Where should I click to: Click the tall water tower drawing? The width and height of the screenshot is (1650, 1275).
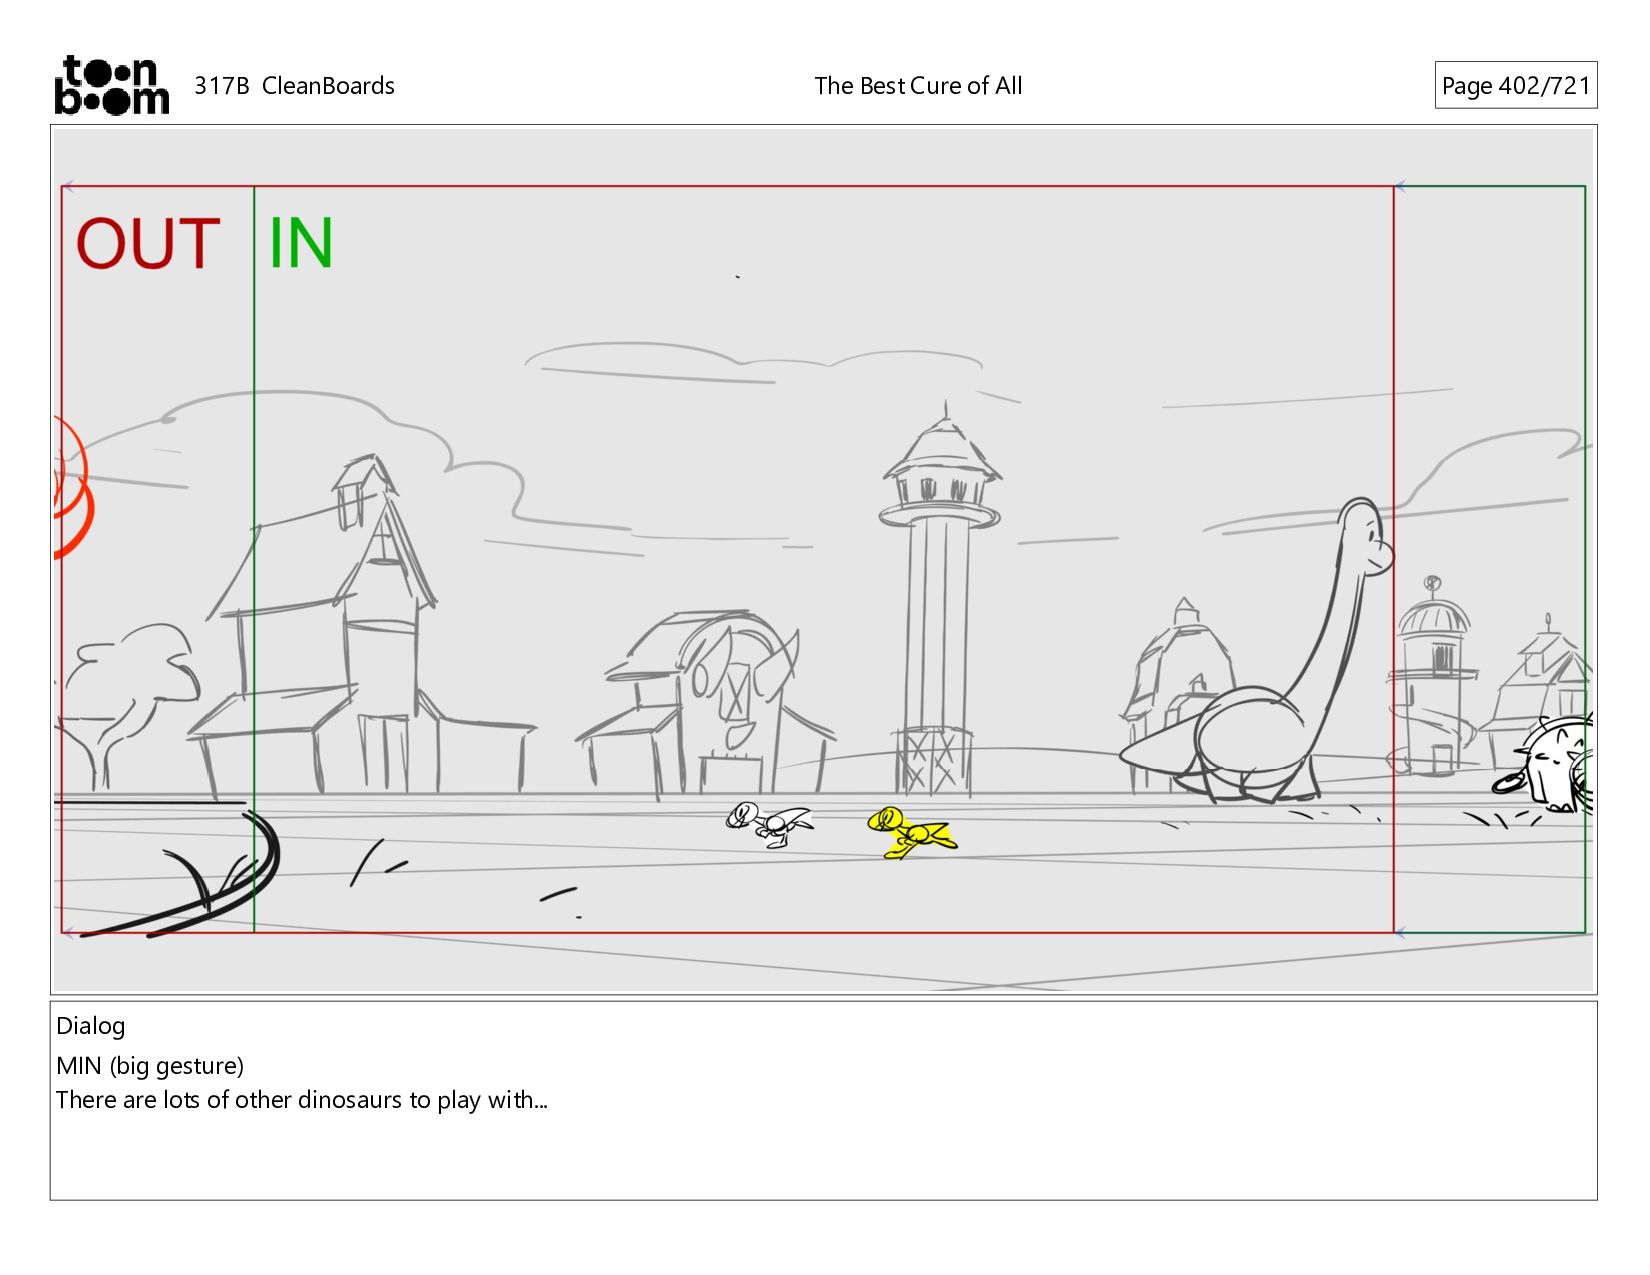(940, 600)
